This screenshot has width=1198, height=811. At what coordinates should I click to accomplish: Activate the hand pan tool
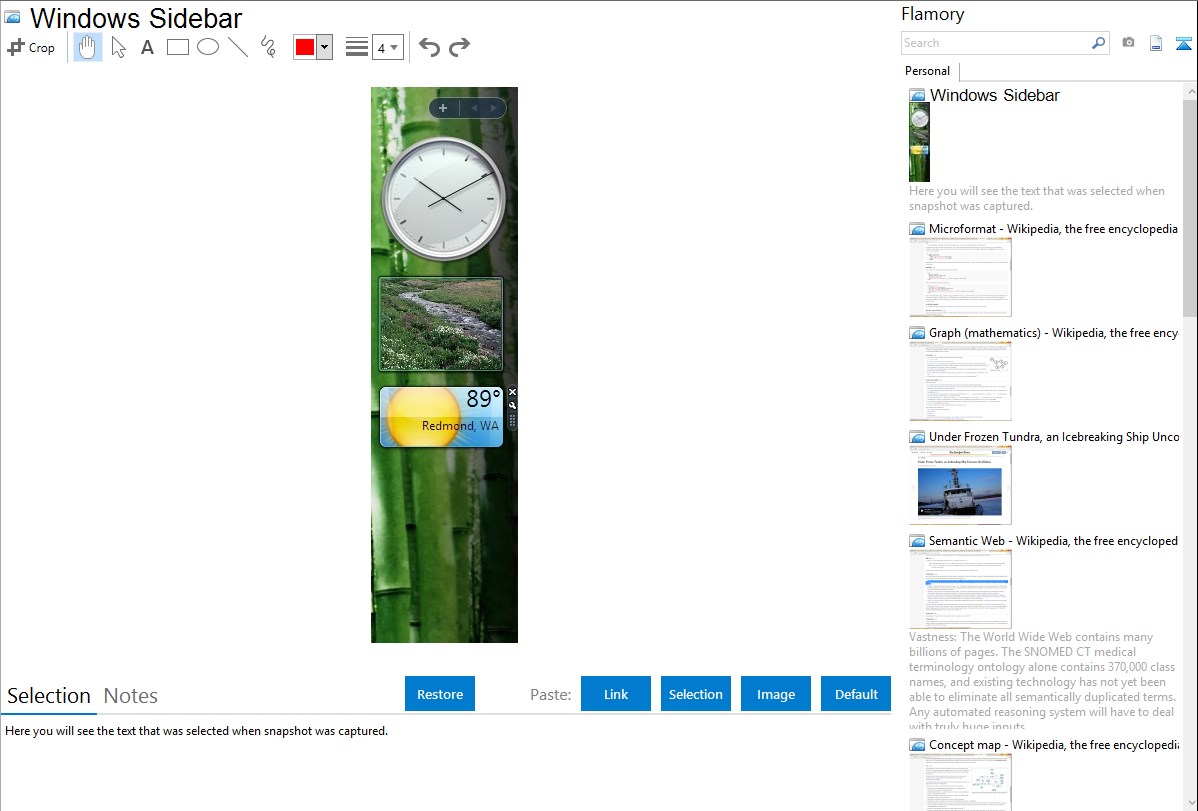pos(87,47)
